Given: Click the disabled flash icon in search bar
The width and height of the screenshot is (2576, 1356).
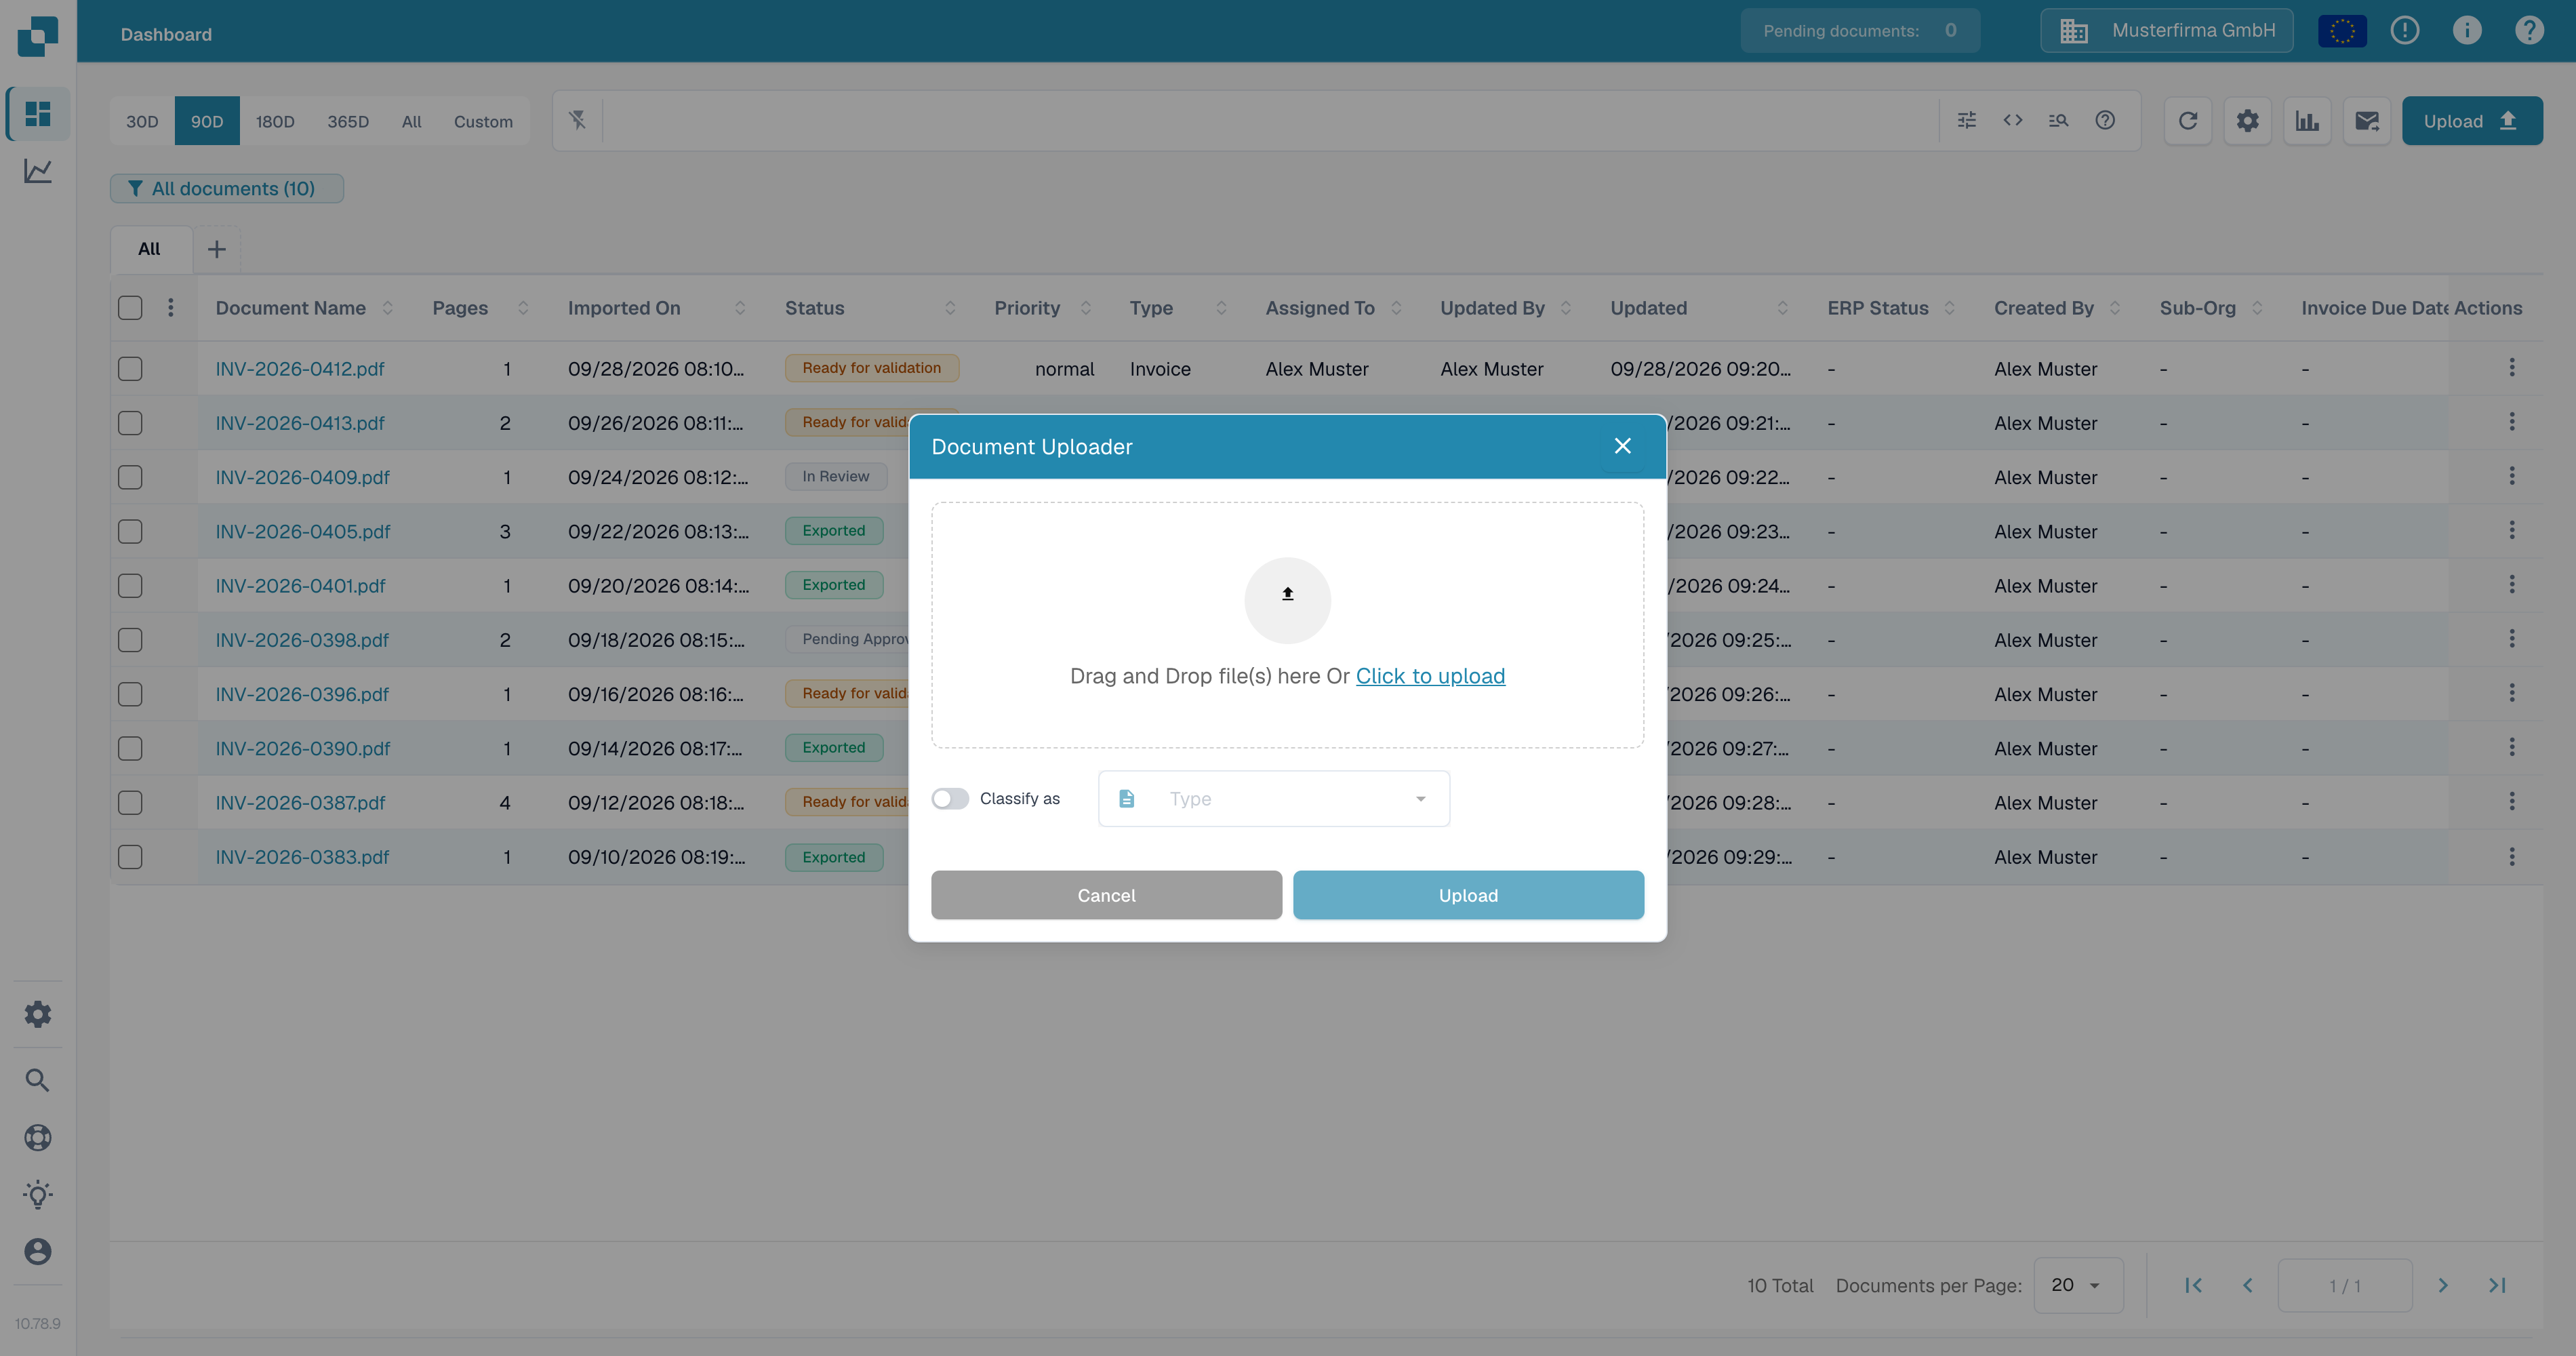Looking at the screenshot, I should point(578,120).
